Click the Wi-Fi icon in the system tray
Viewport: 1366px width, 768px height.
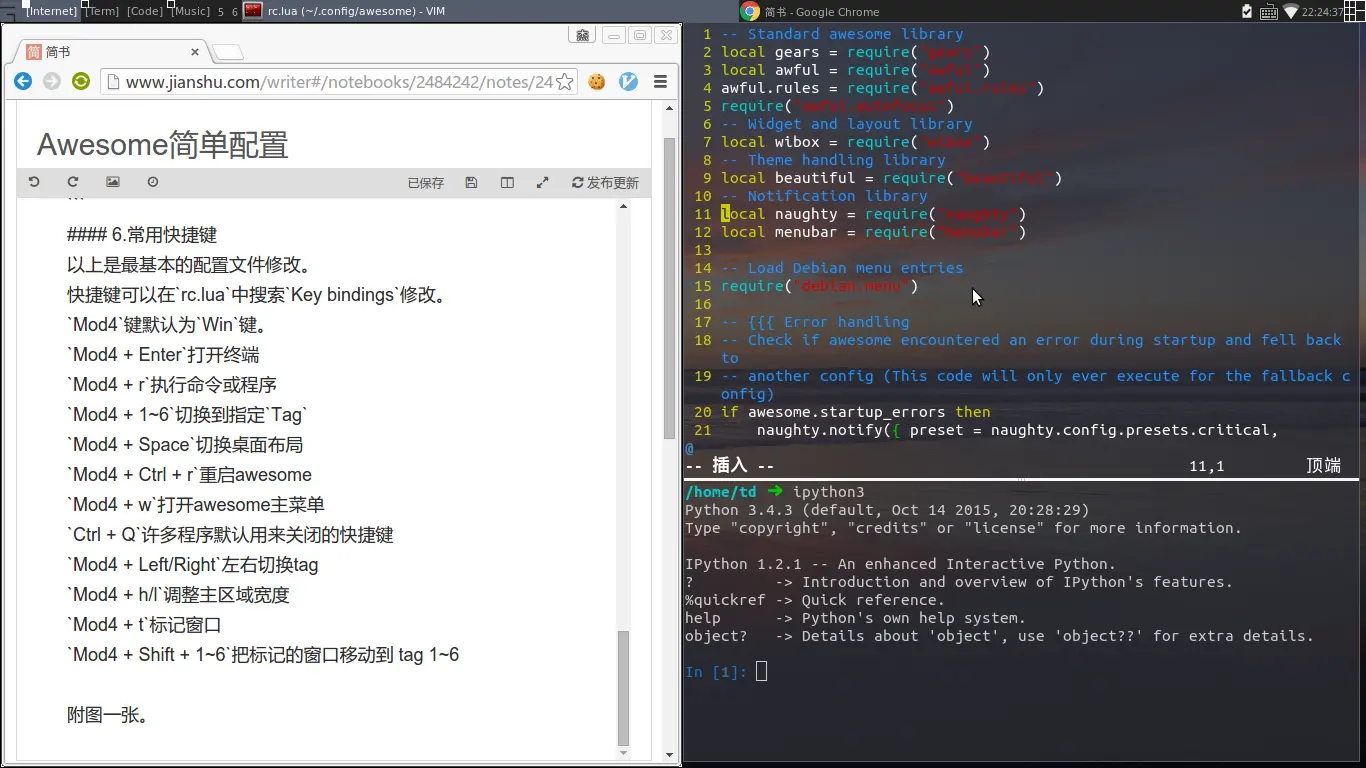pyautogui.click(x=1291, y=11)
